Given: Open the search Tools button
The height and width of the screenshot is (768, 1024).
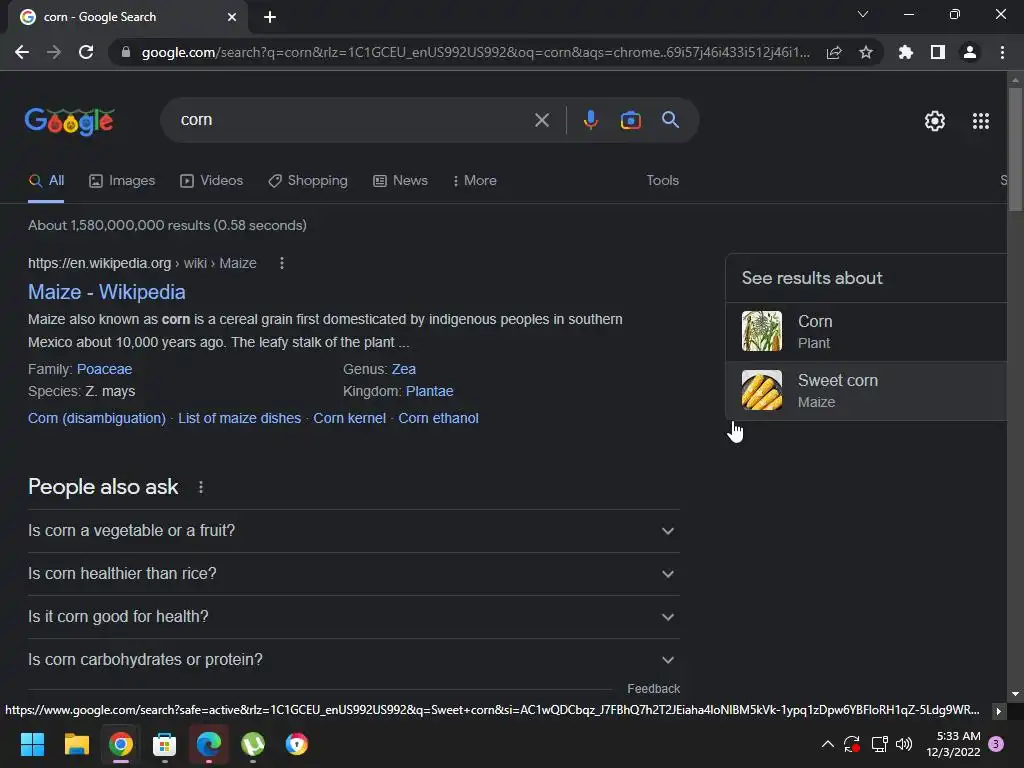Looking at the screenshot, I should tap(662, 181).
